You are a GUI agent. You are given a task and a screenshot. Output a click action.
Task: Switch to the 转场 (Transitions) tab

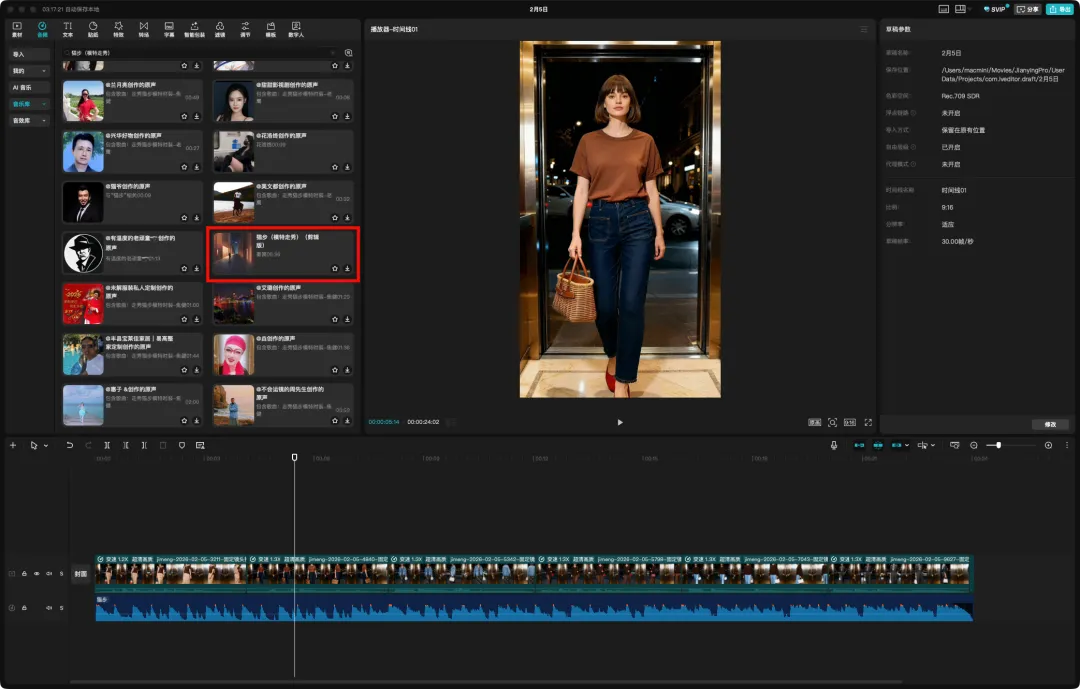[143, 28]
